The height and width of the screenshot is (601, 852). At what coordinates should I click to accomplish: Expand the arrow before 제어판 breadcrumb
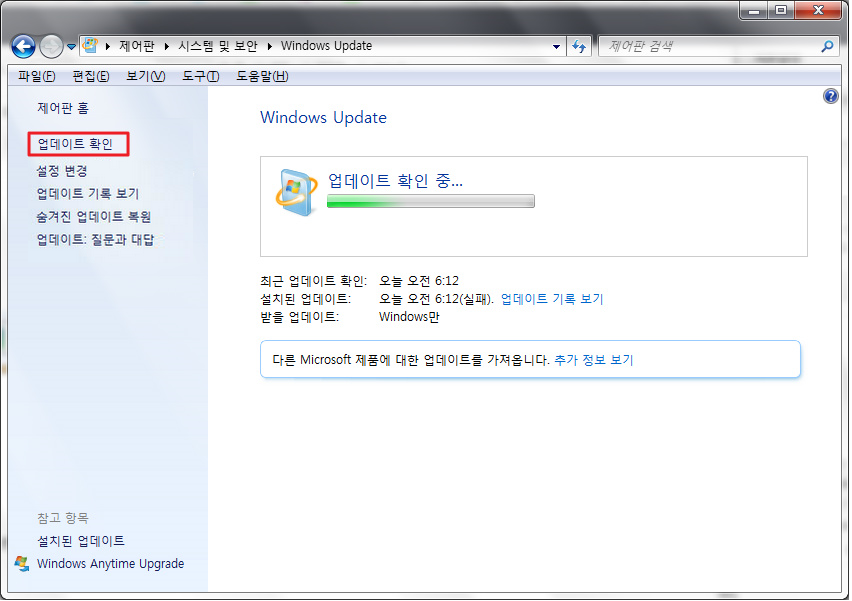(108, 46)
